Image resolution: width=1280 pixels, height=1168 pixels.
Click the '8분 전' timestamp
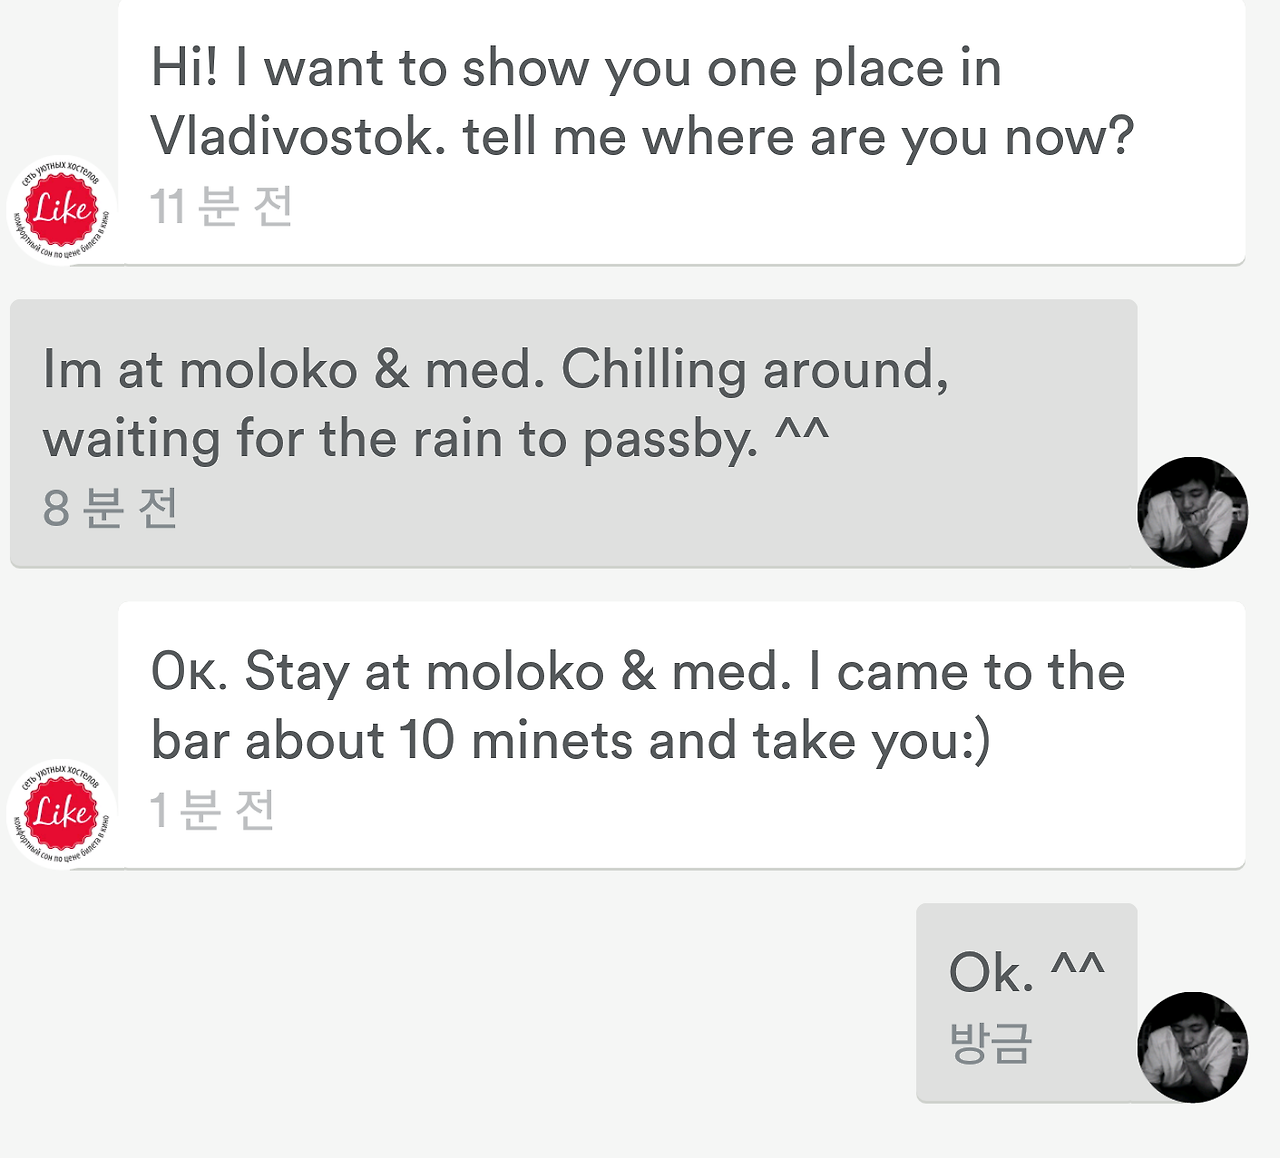click(111, 508)
